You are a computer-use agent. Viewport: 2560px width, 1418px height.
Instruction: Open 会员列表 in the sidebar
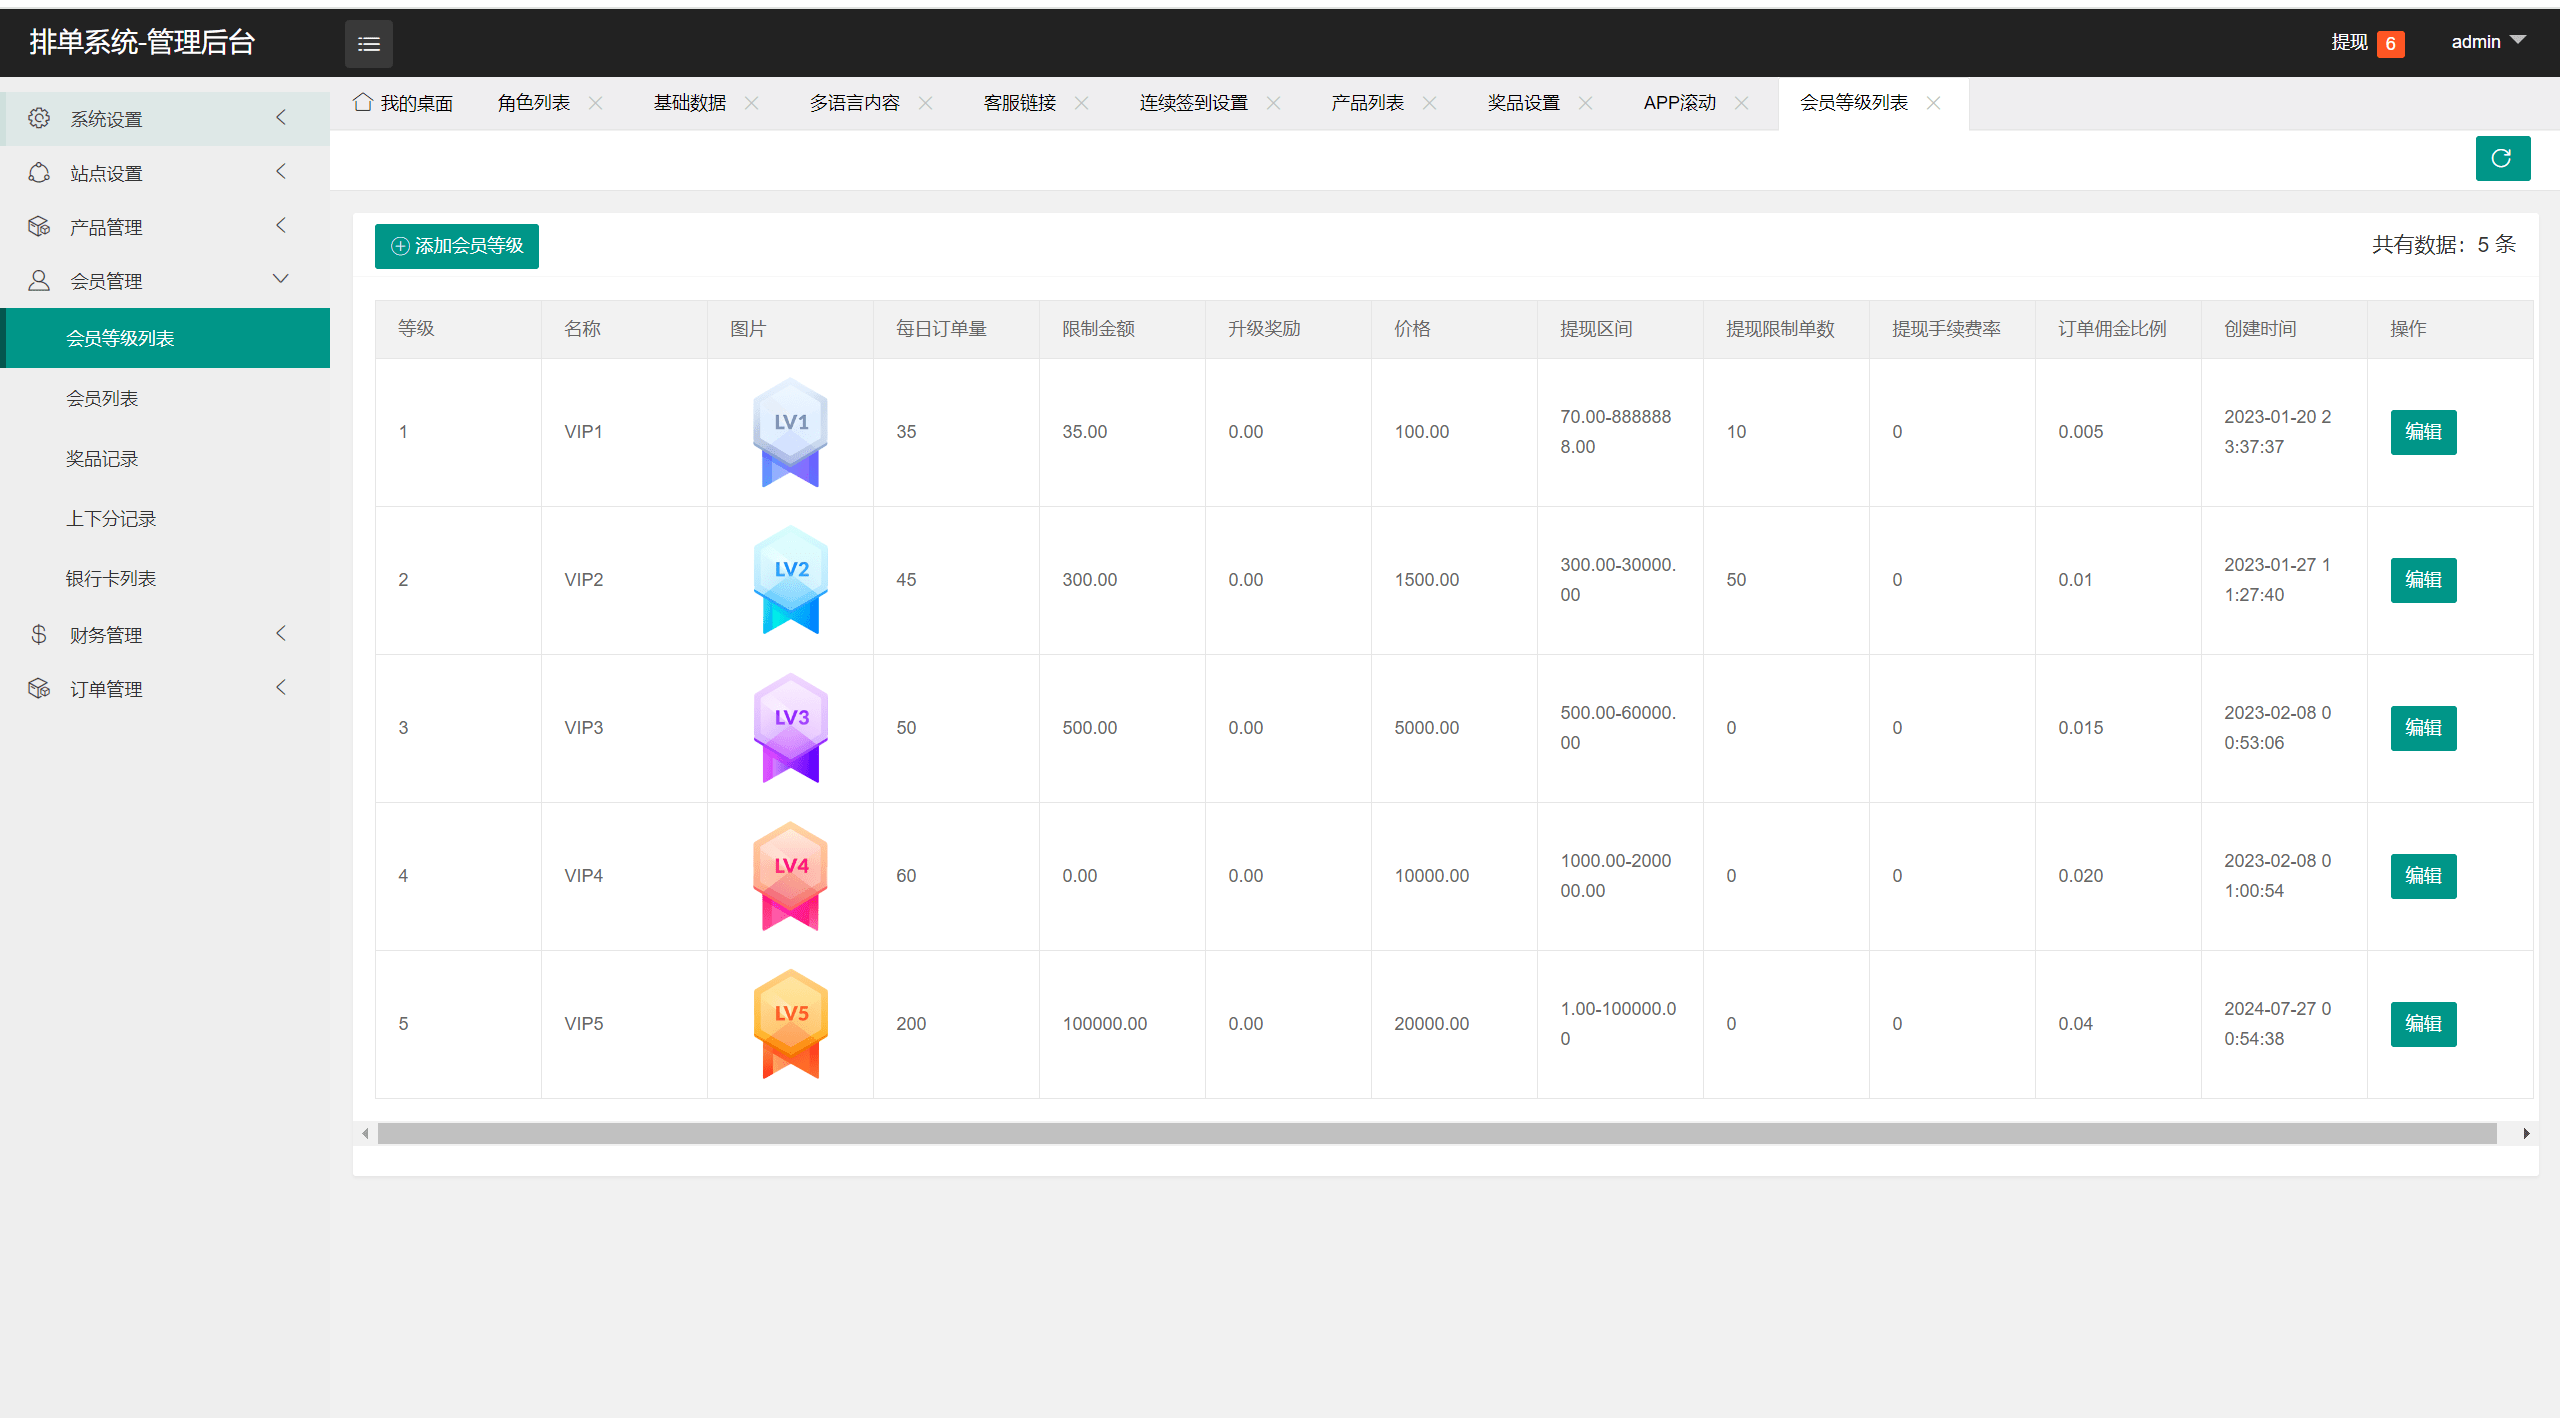(x=102, y=398)
